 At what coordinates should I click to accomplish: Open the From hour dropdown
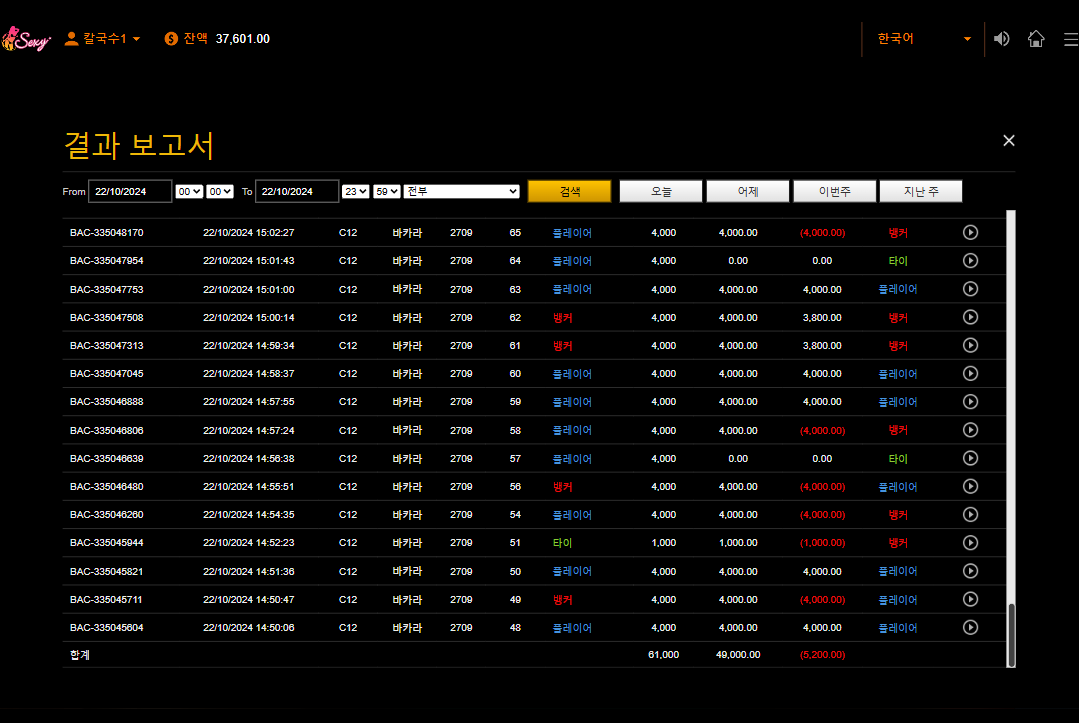(189, 191)
